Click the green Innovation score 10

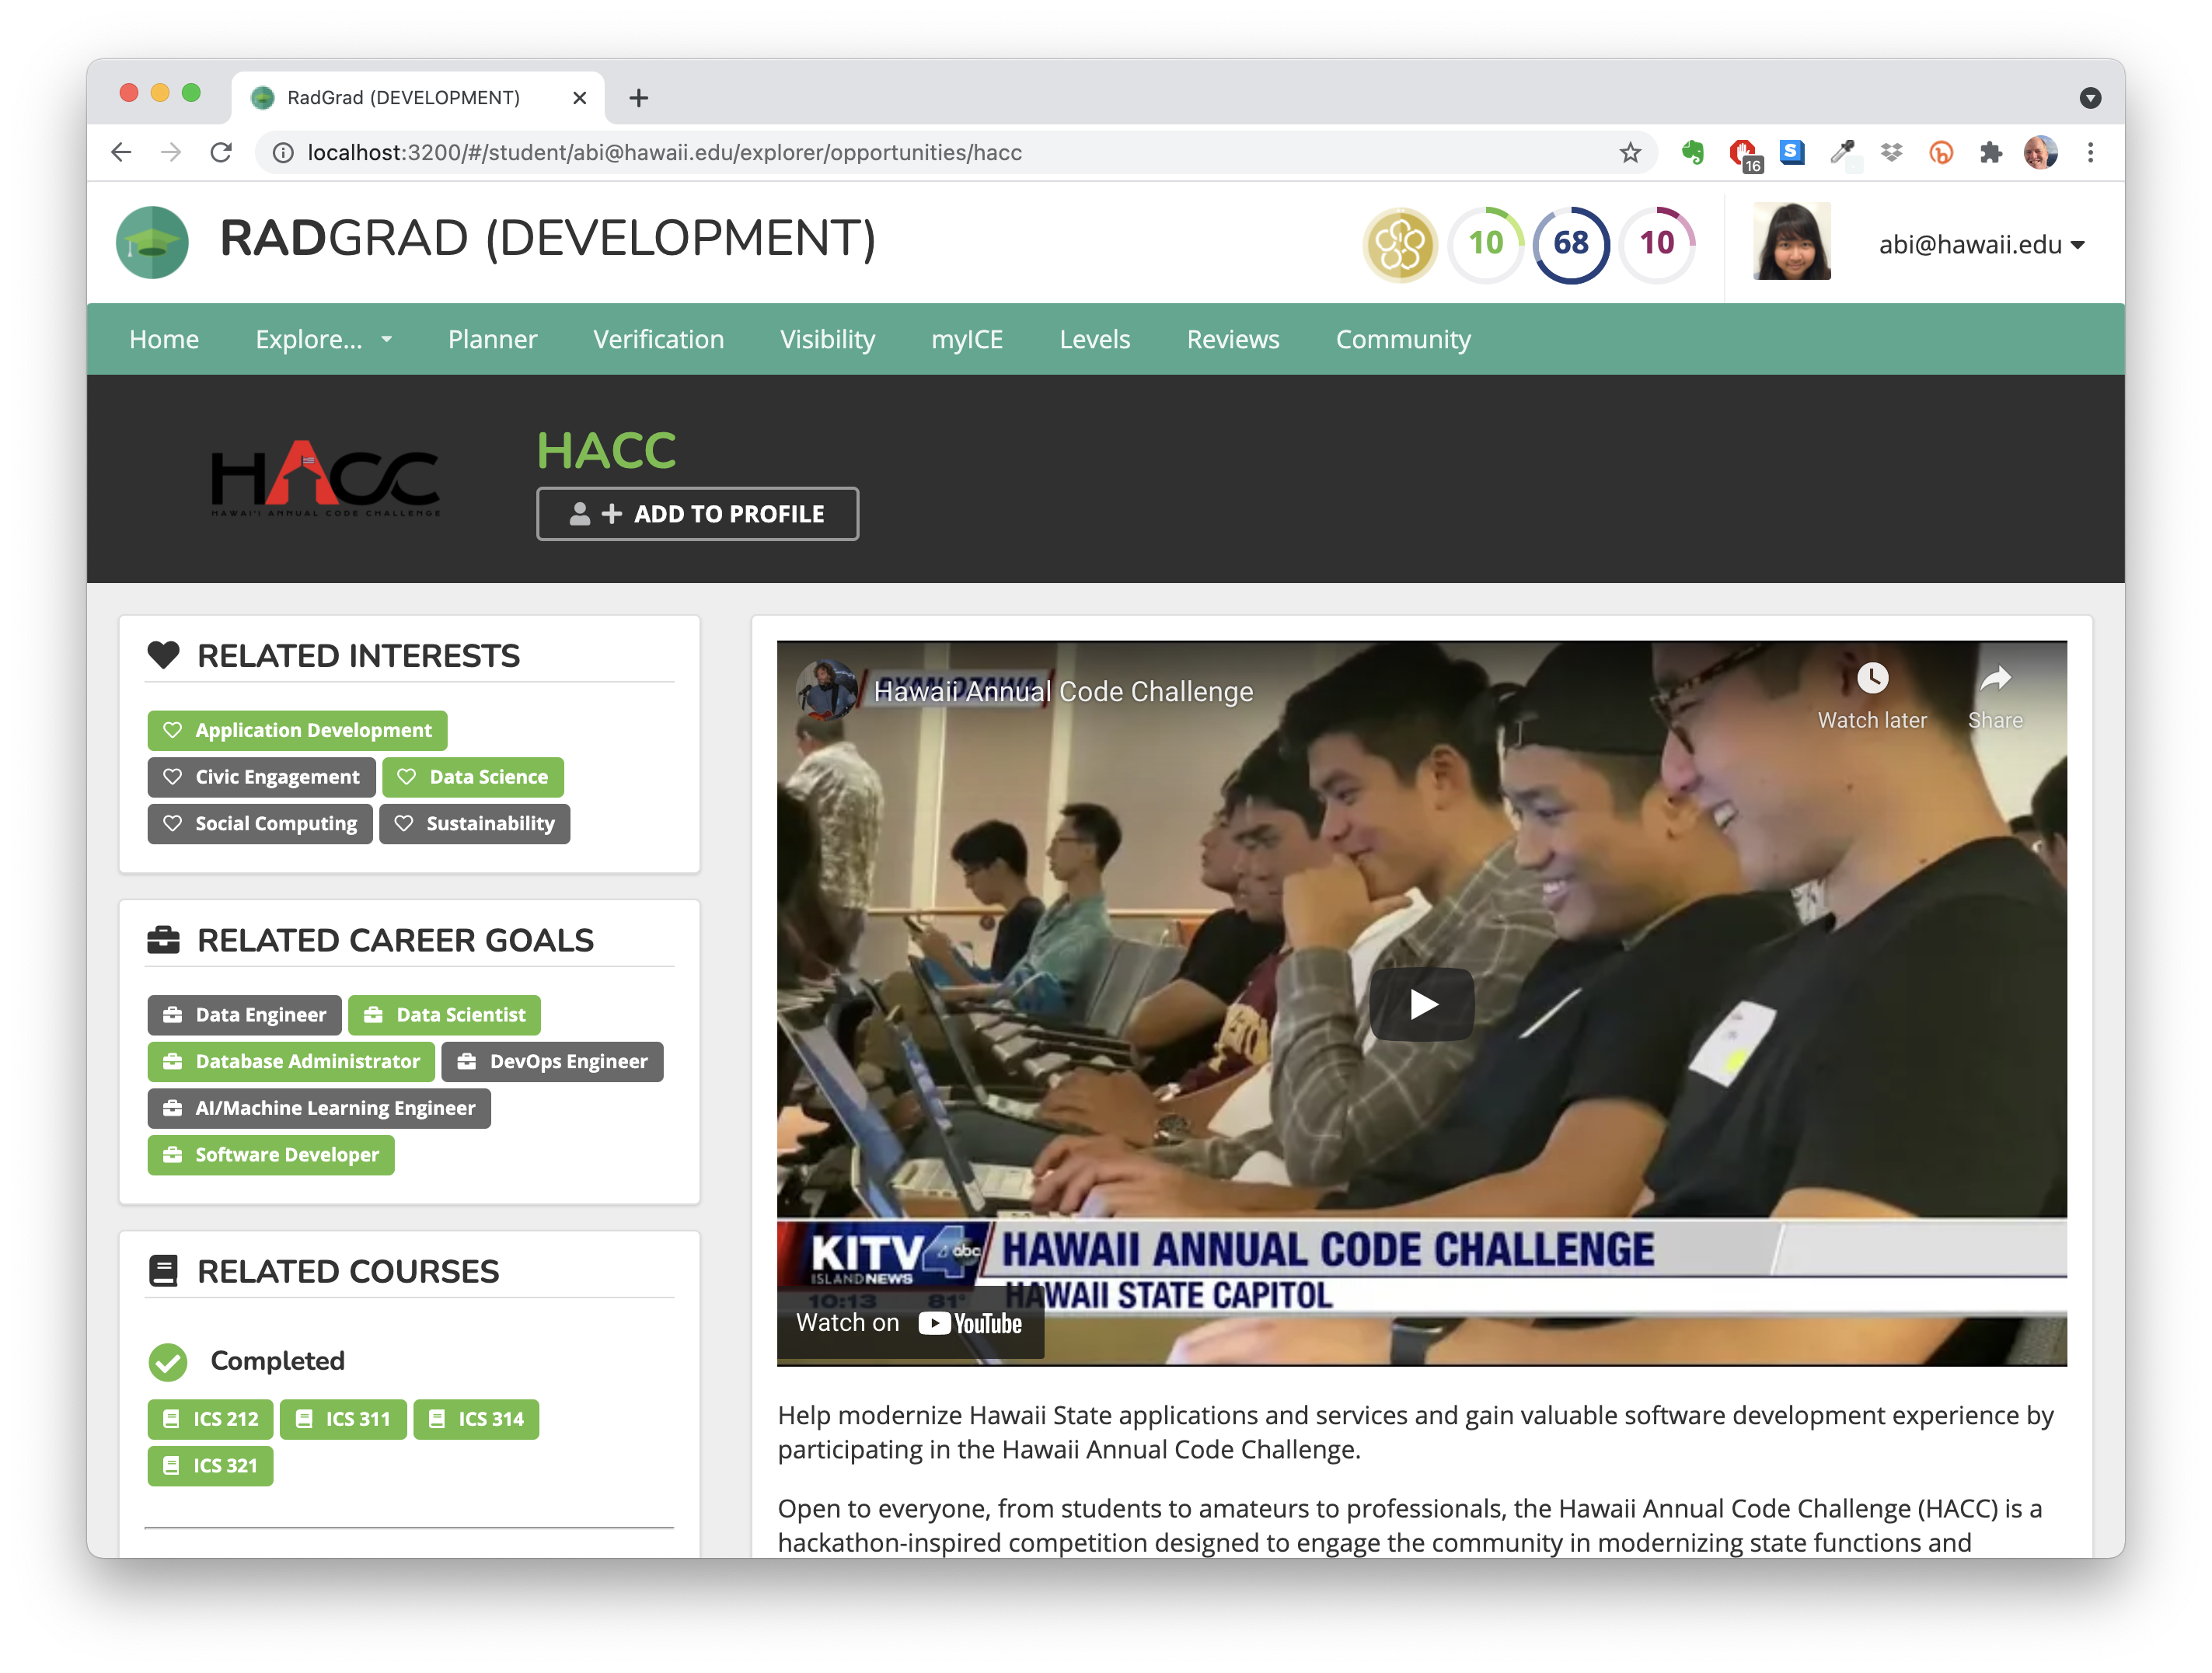1486,243
